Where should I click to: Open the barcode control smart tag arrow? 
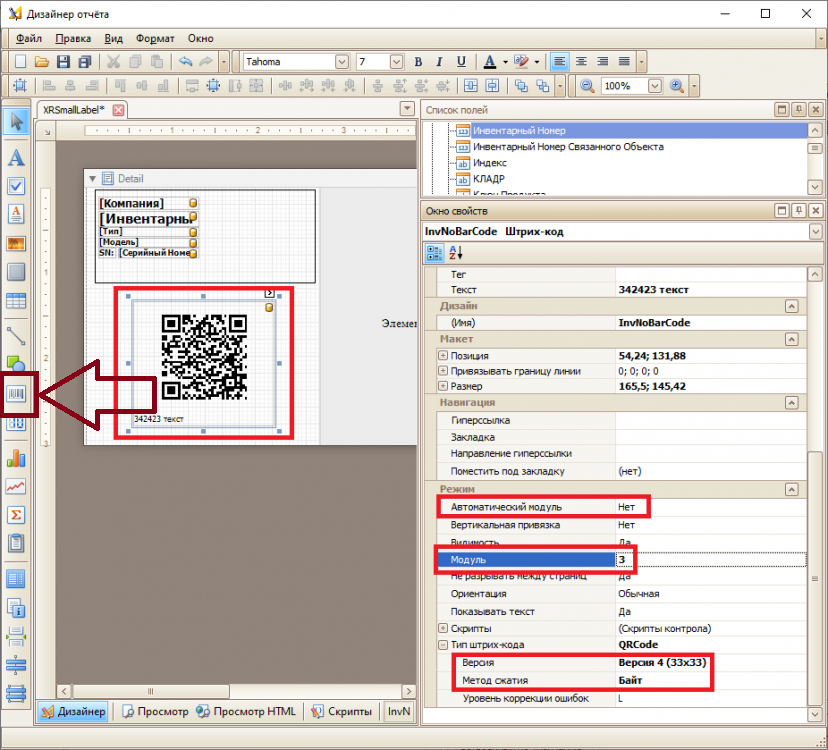pyautogui.click(x=269, y=293)
